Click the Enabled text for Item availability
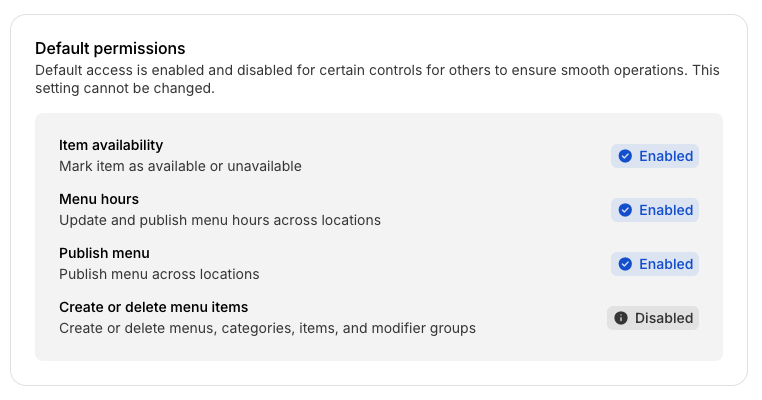 click(666, 156)
